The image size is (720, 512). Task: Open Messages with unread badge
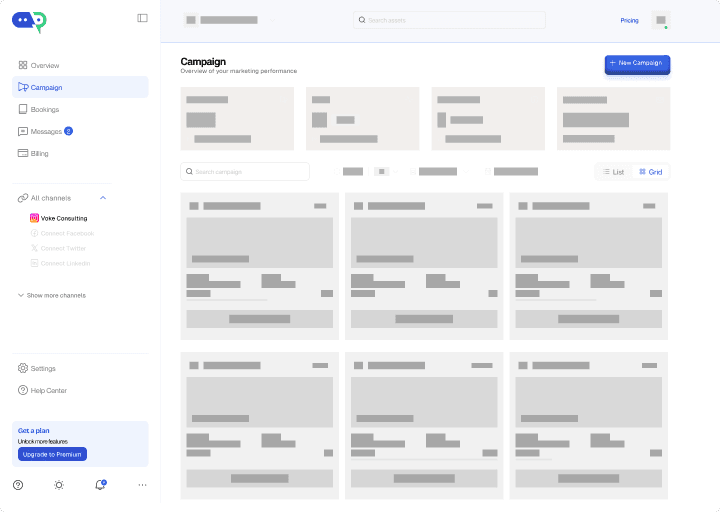(x=80, y=131)
